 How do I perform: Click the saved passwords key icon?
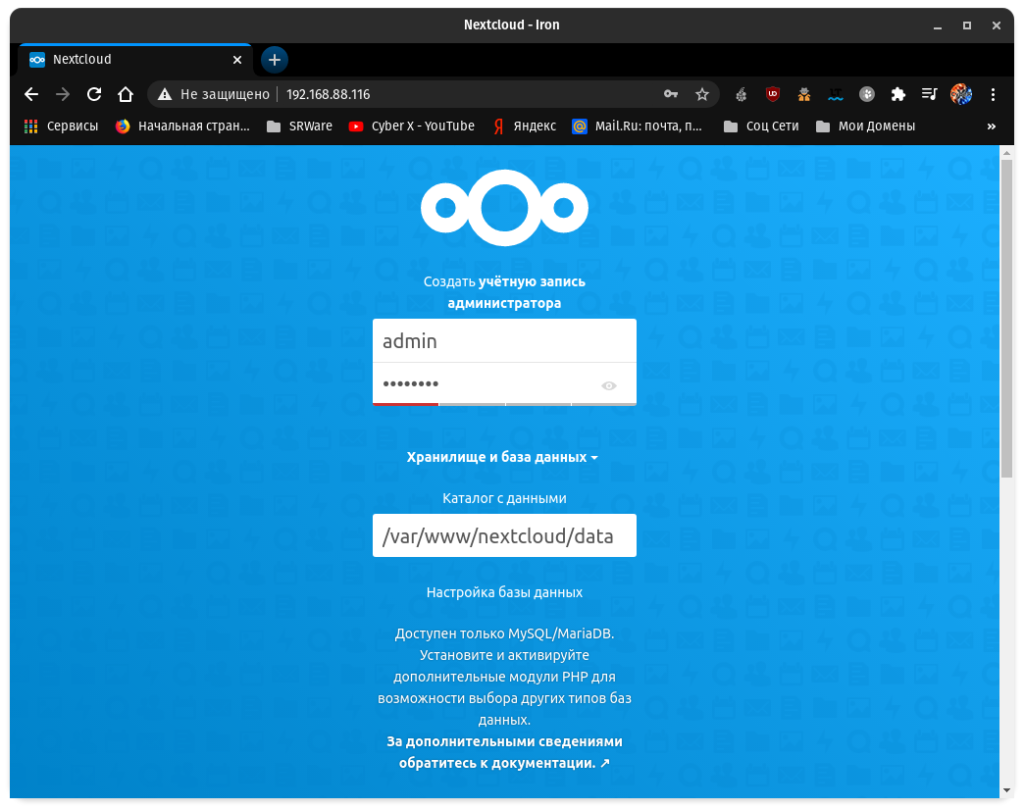[x=671, y=94]
